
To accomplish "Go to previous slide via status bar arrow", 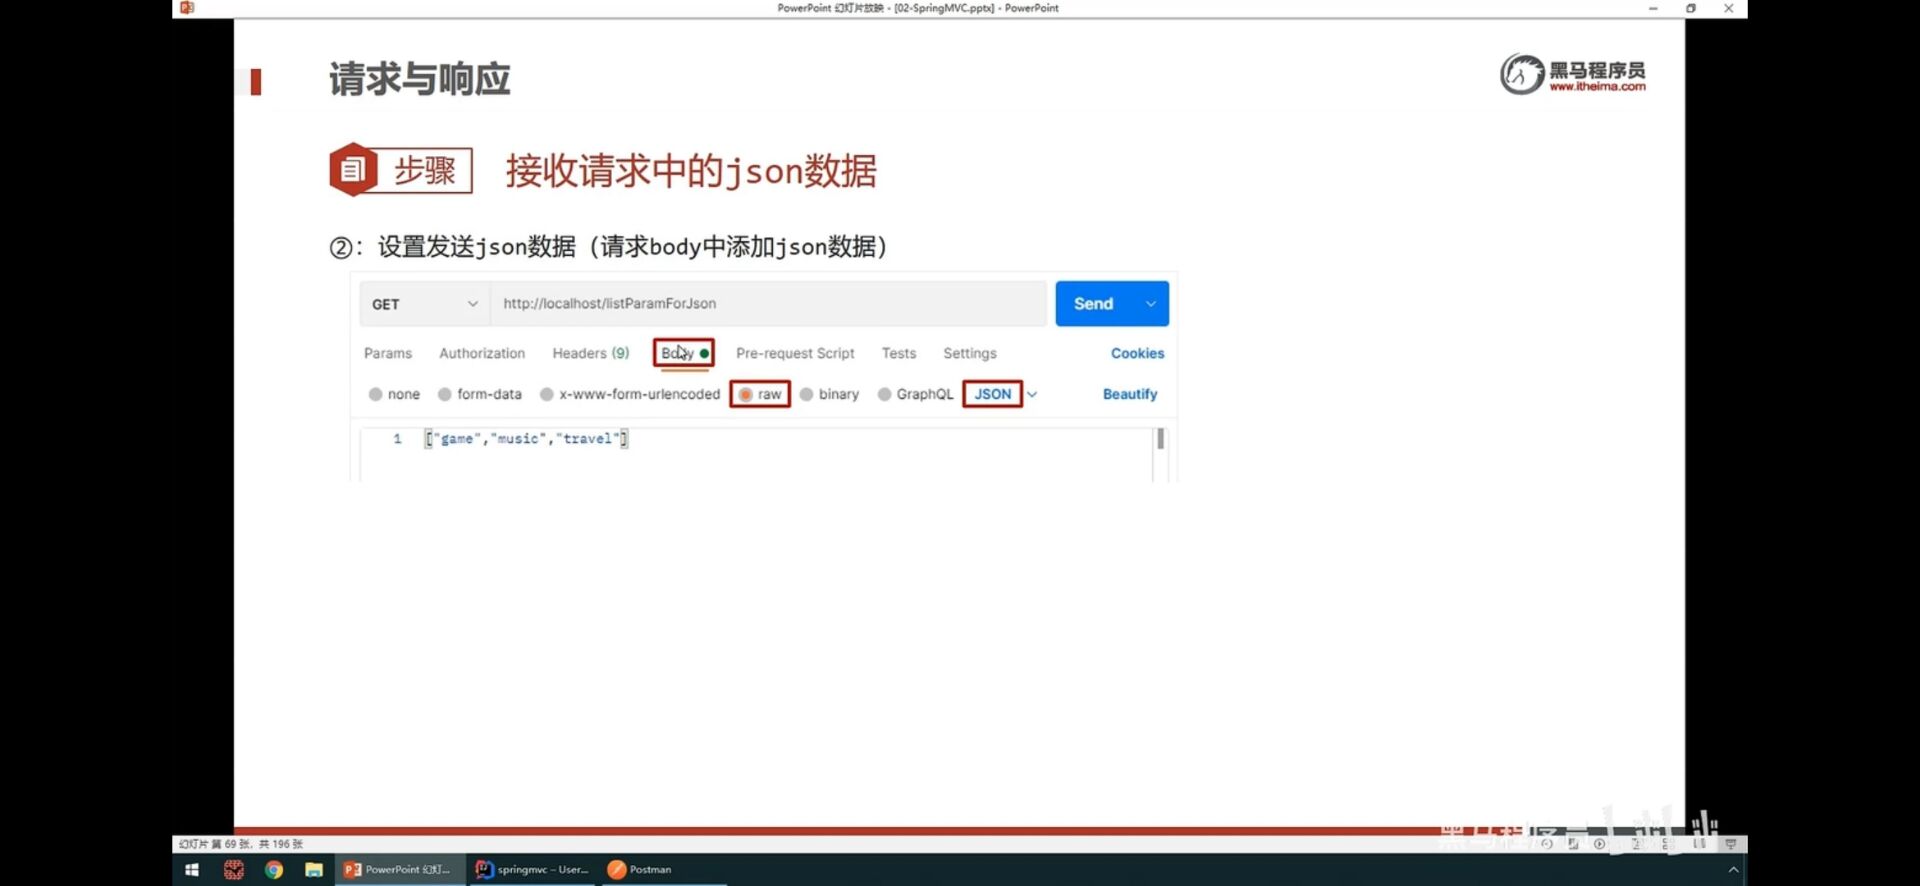I will point(1547,844).
